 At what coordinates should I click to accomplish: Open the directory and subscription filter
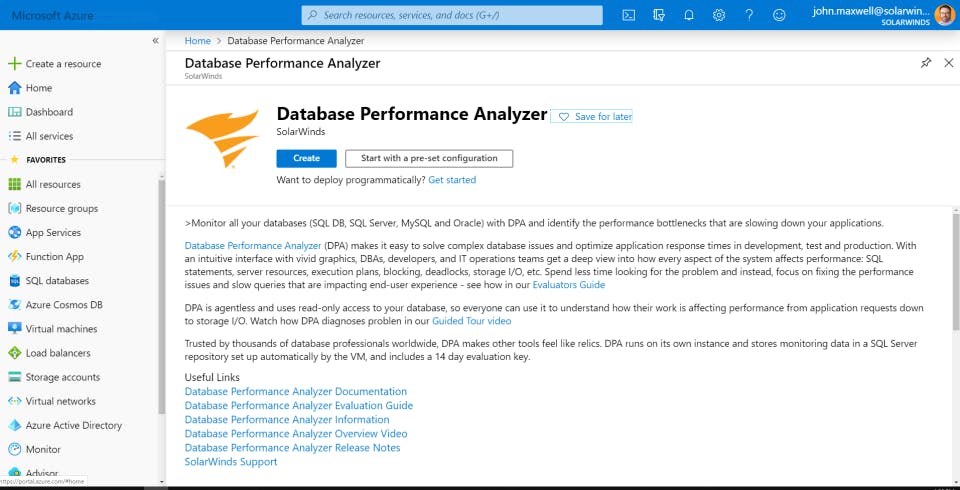coord(658,15)
